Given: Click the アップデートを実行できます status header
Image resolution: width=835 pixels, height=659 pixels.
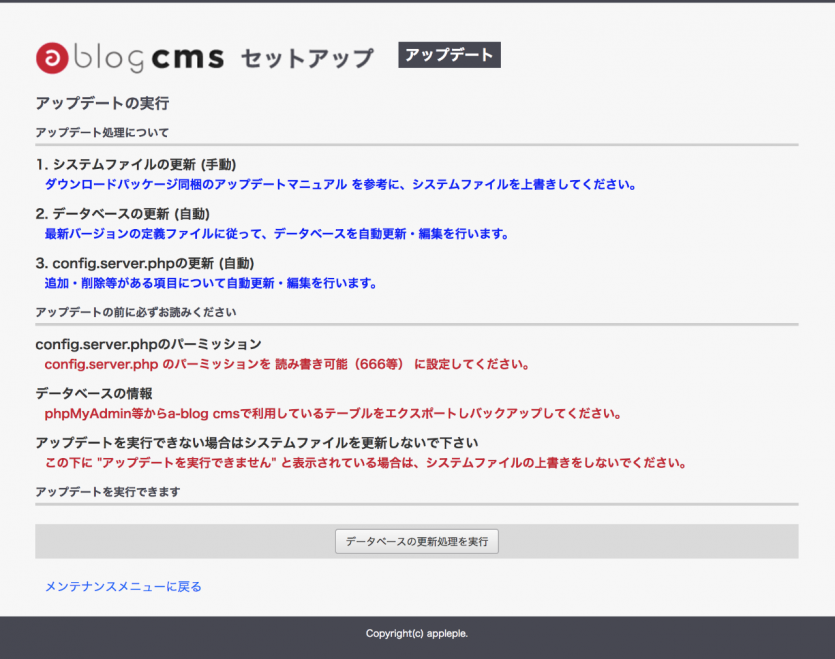Looking at the screenshot, I should pyautogui.click(x=107, y=492).
